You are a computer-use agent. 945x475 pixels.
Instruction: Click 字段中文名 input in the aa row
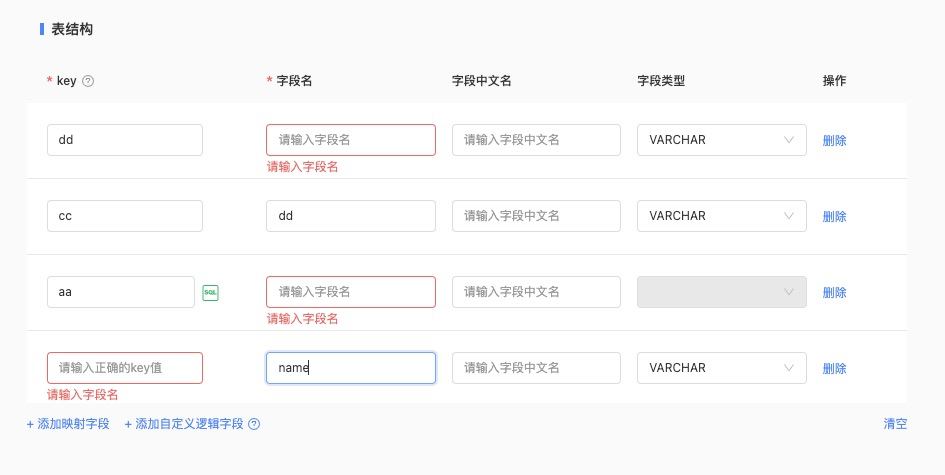tap(536, 292)
